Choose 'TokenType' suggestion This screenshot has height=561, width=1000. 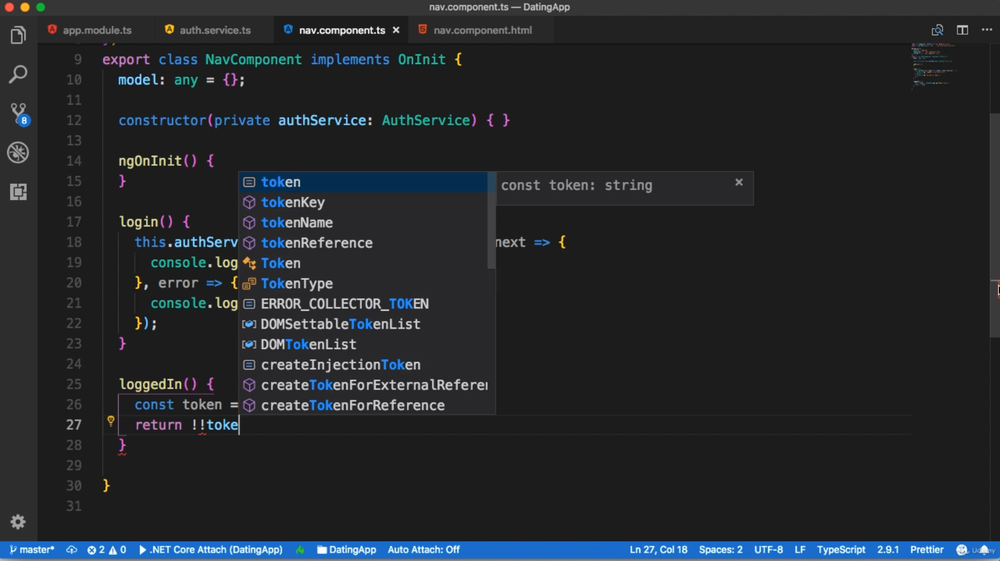pos(364,284)
